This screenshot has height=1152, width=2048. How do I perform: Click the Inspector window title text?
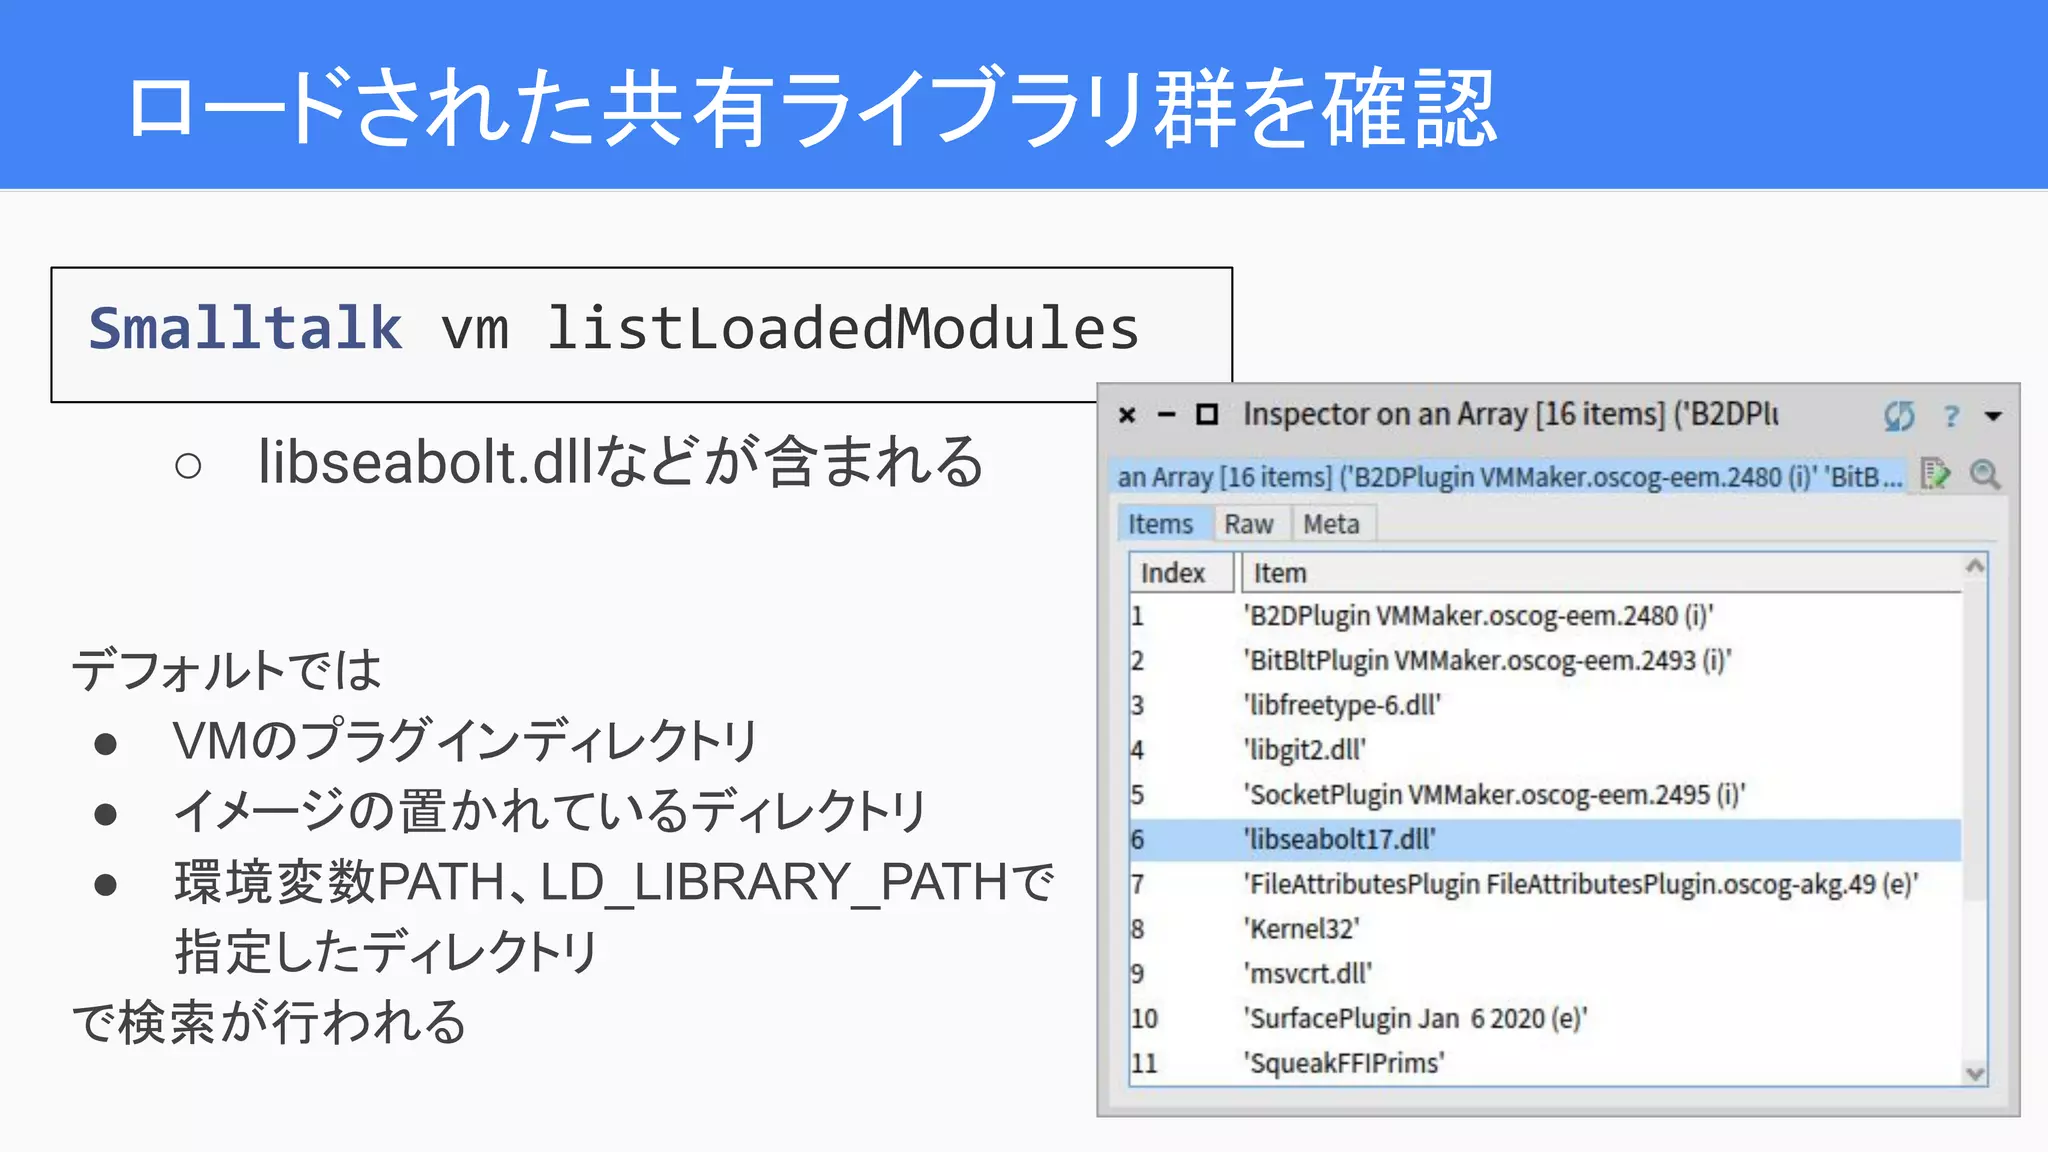pyautogui.click(x=1510, y=414)
